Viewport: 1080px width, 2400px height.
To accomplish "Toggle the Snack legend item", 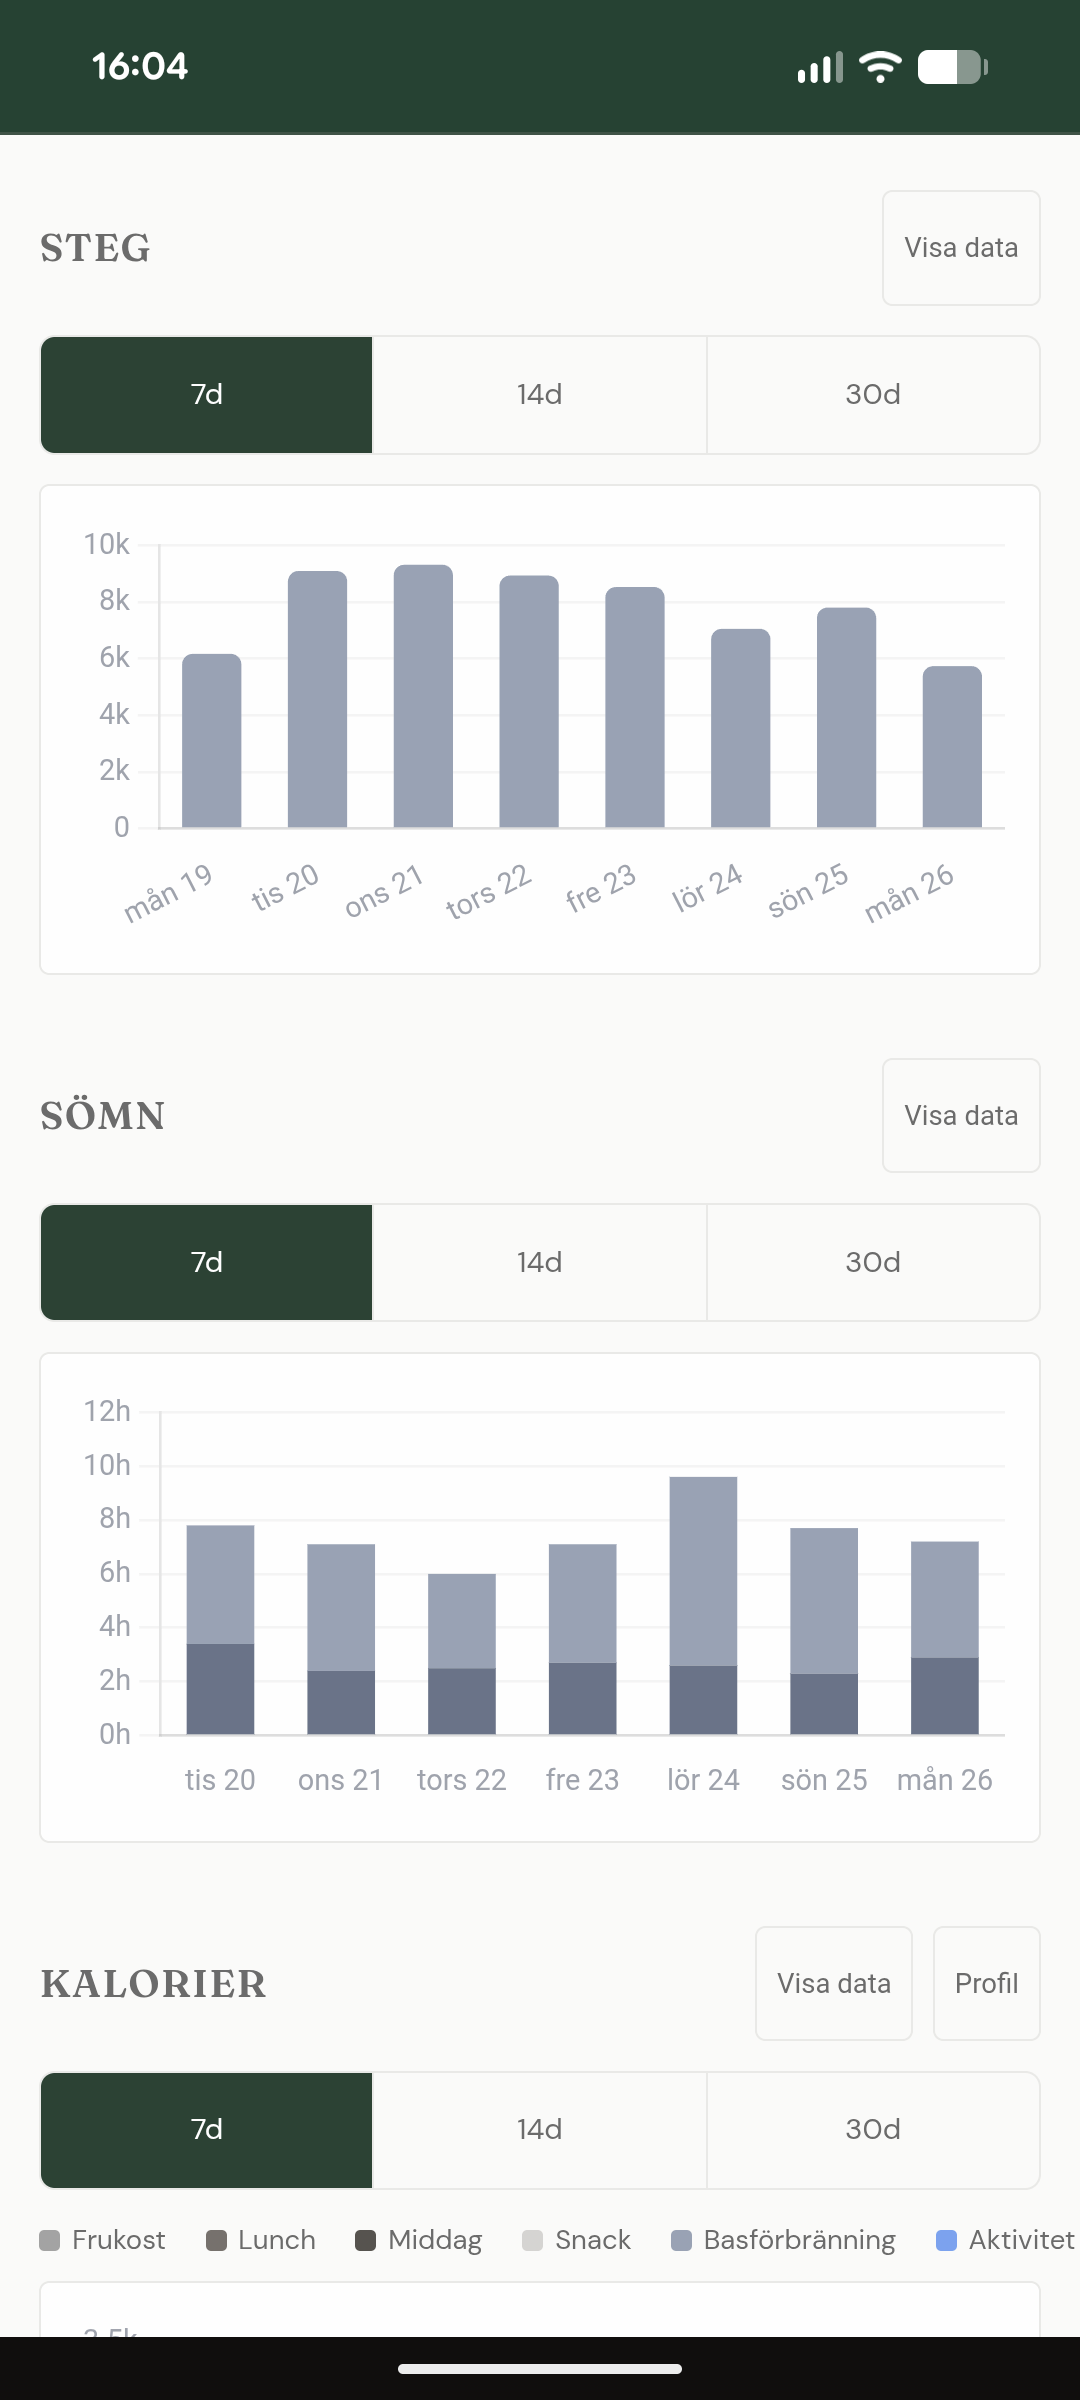I will (577, 2240).
